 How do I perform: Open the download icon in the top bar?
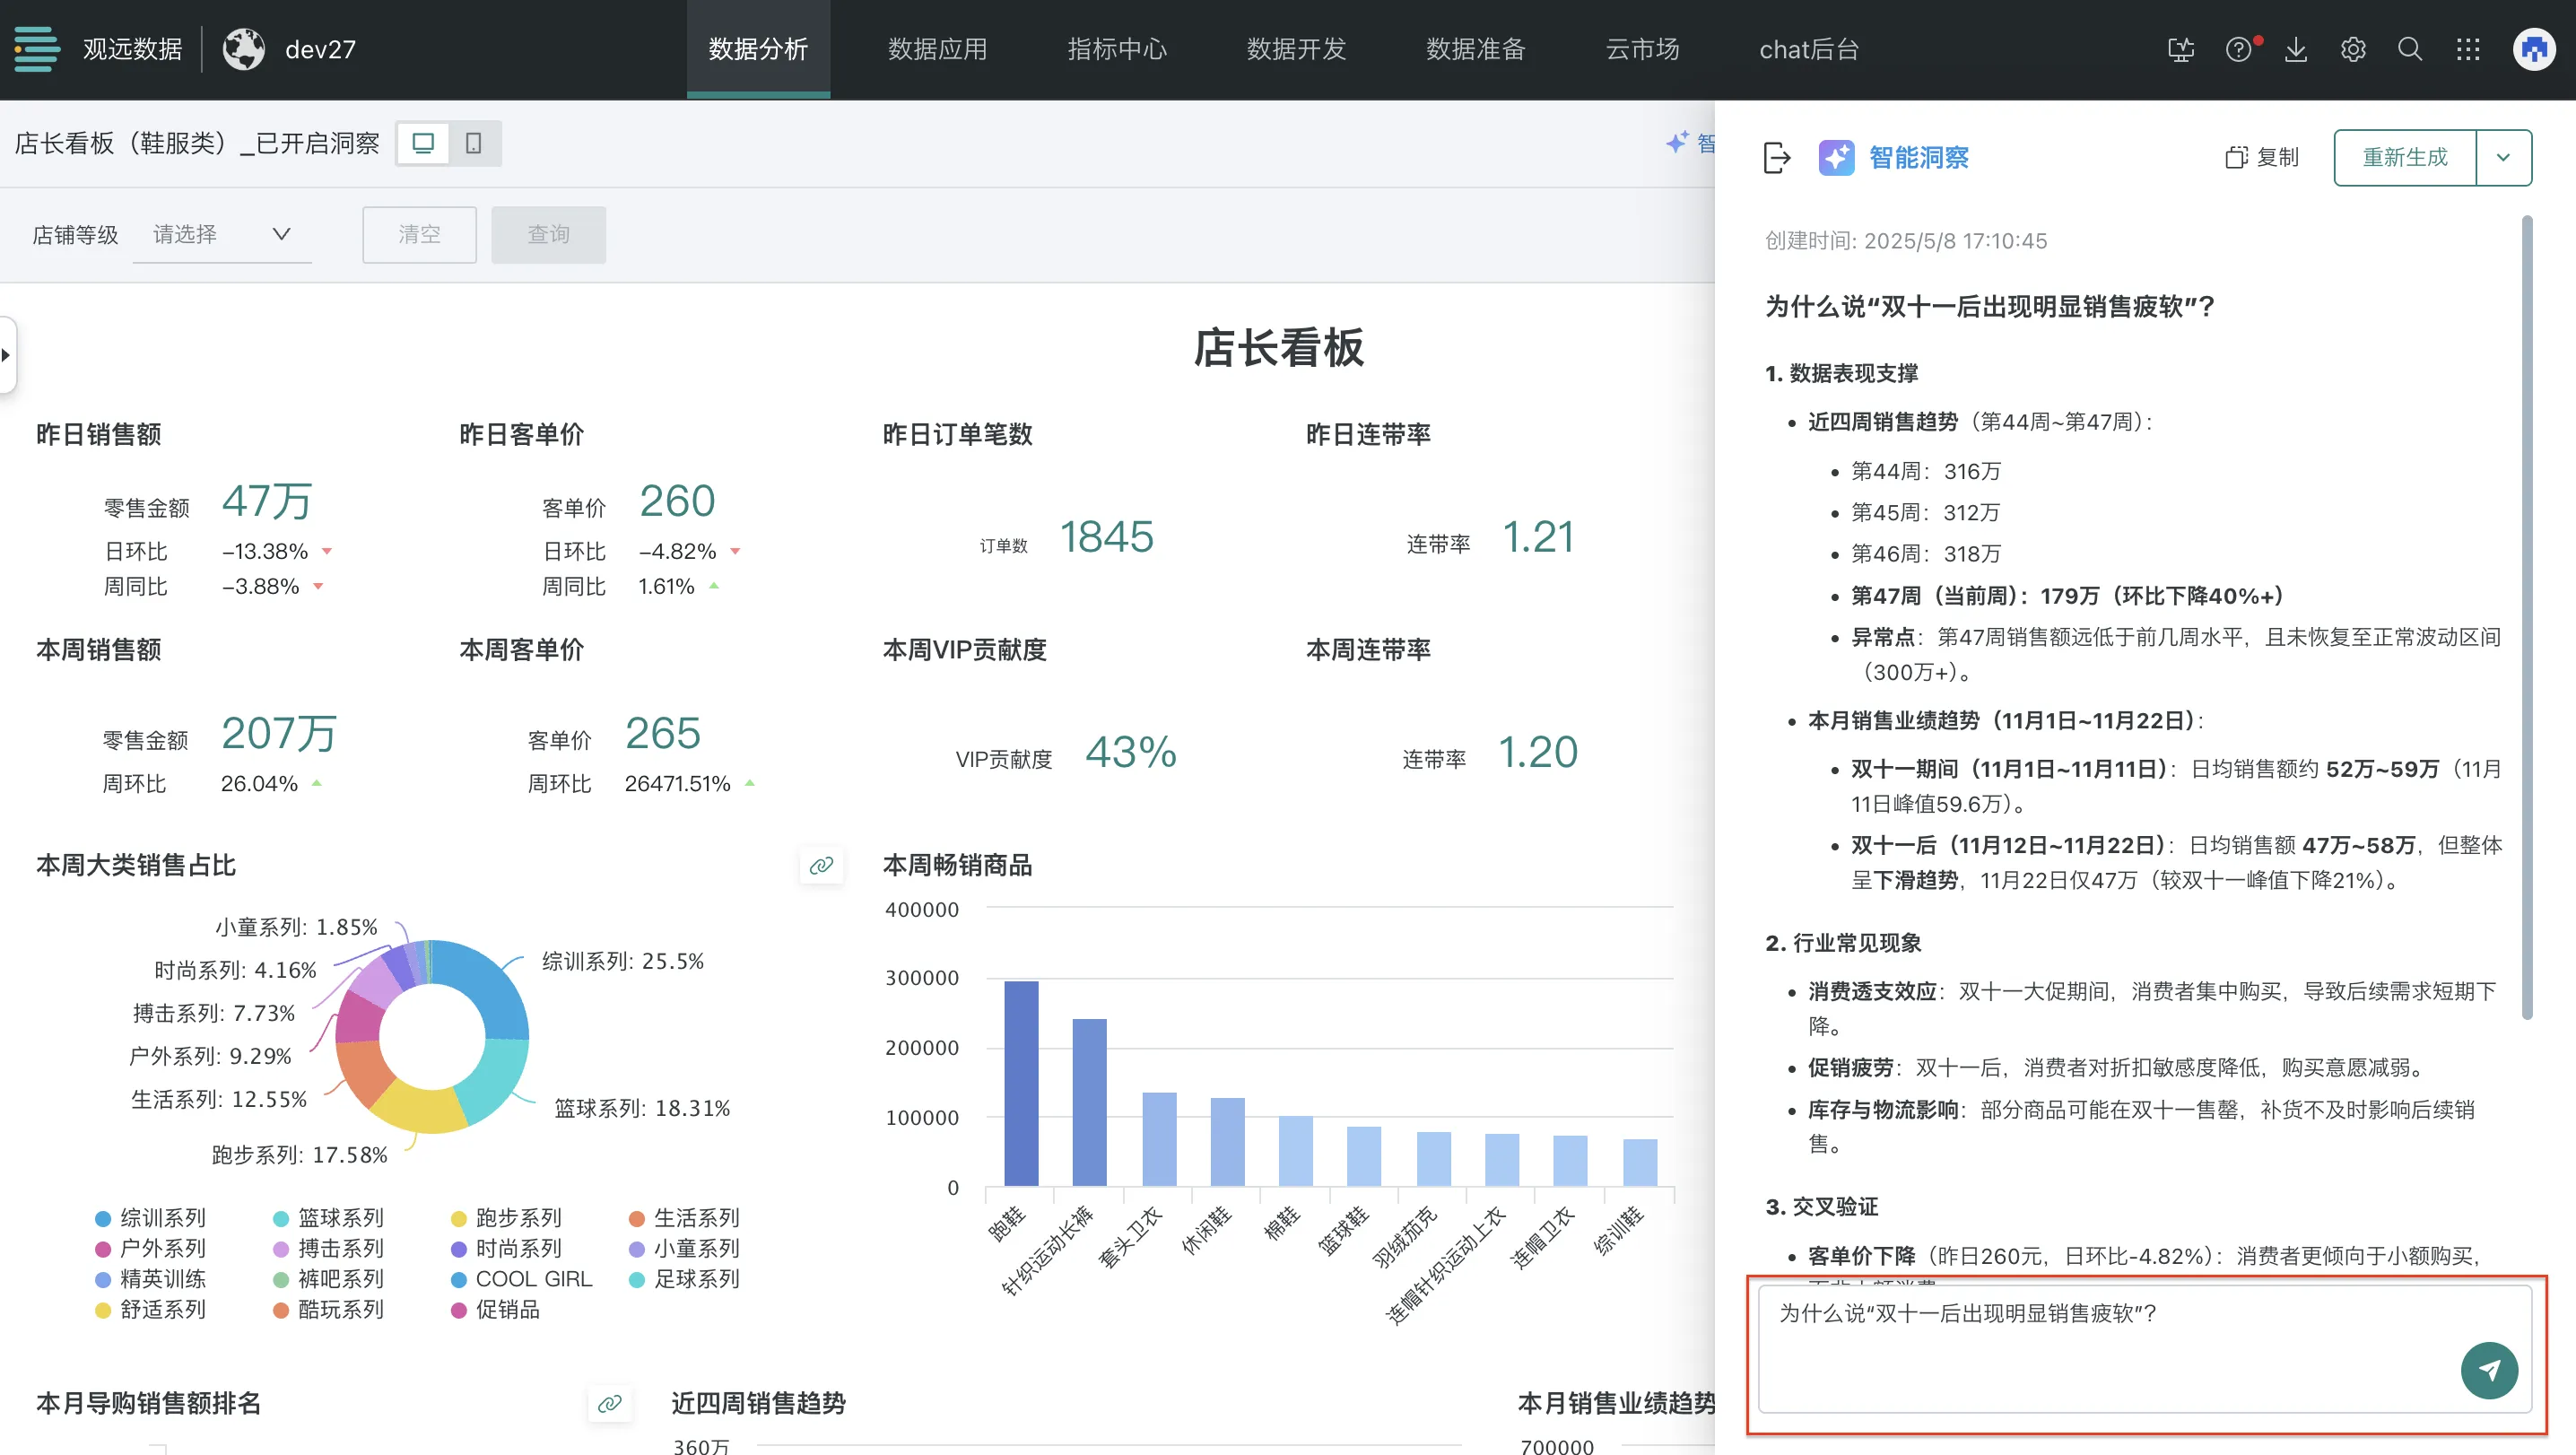pos(2296,49)
